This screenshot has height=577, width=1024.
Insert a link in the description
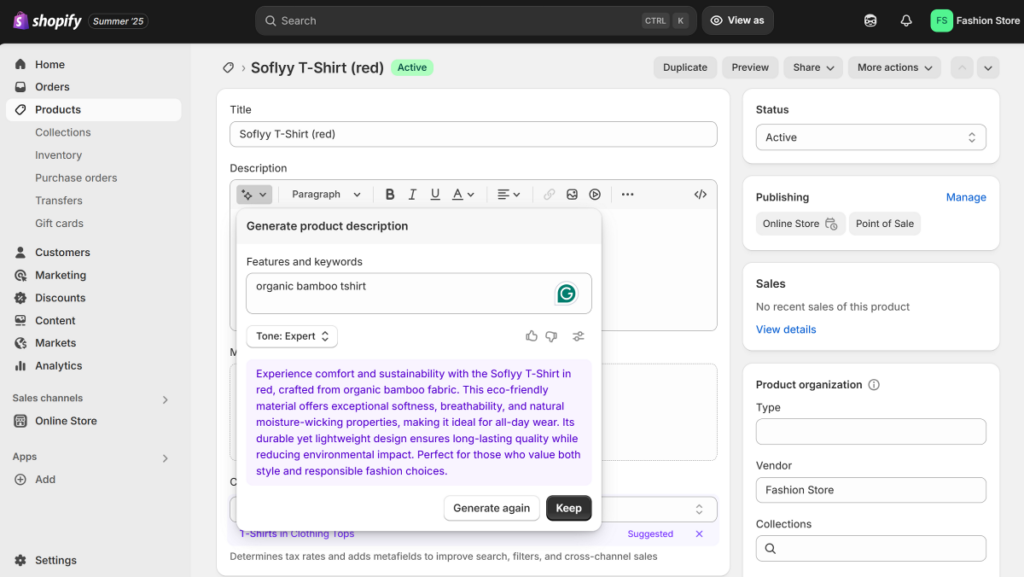point(548,194)
